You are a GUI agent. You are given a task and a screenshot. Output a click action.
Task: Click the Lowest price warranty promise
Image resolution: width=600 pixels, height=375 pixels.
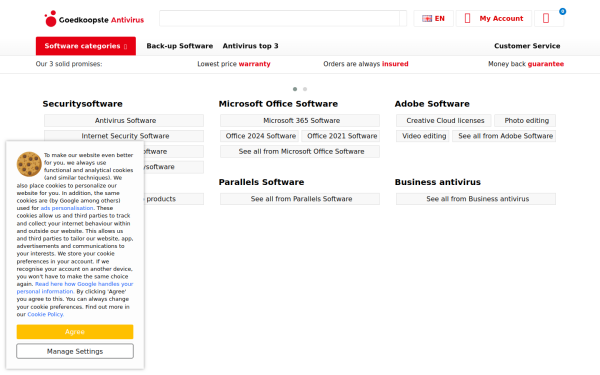tap(234, 64)
